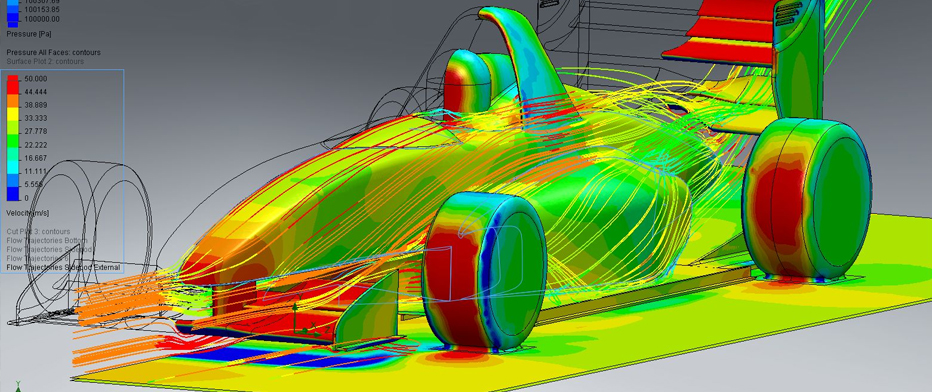This screenshot has height=392, width=932.
Task: Click the 100000.00 minimum pressure value
Action: coord(42,19)
